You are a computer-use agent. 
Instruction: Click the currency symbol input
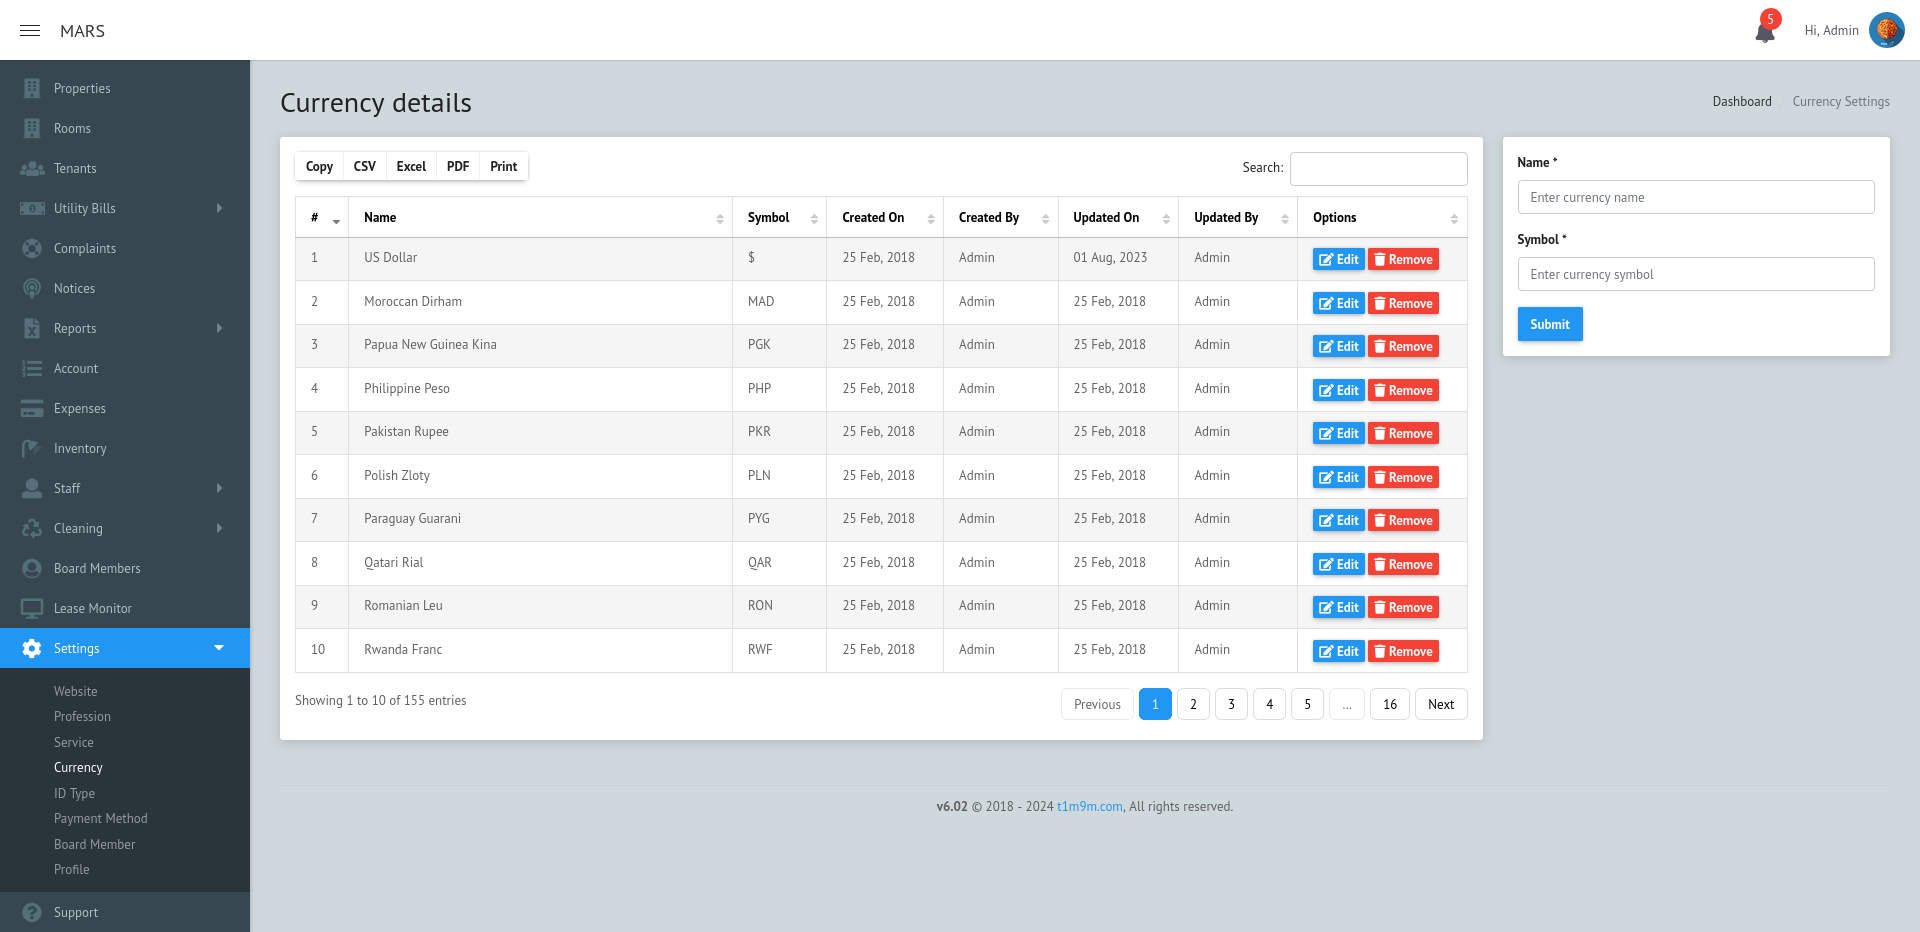1696,274
